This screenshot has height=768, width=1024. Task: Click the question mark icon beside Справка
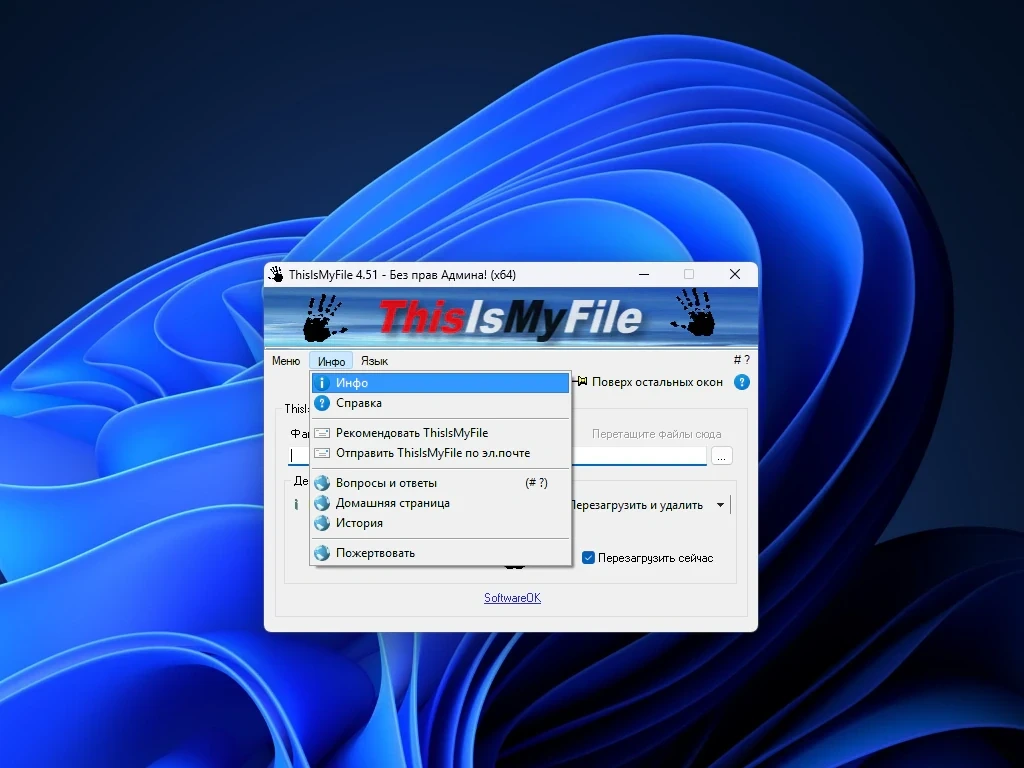(321, 403)
